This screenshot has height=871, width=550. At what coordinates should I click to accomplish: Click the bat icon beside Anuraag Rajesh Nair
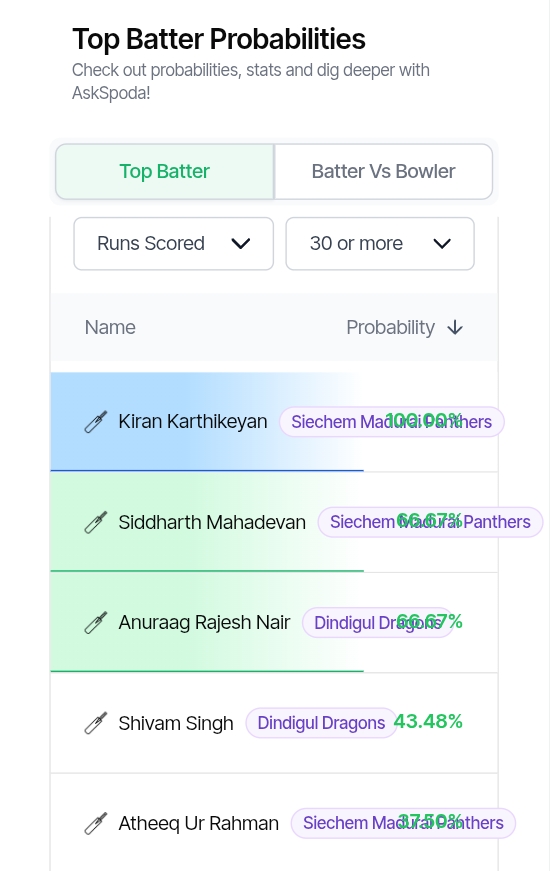coord(96,622)
